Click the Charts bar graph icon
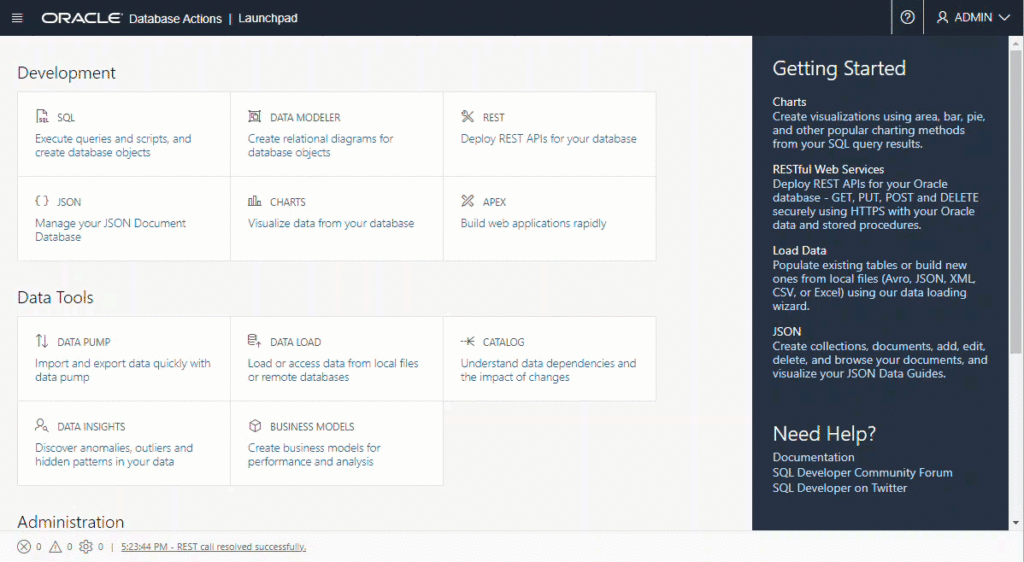 (x=255, y=201)
